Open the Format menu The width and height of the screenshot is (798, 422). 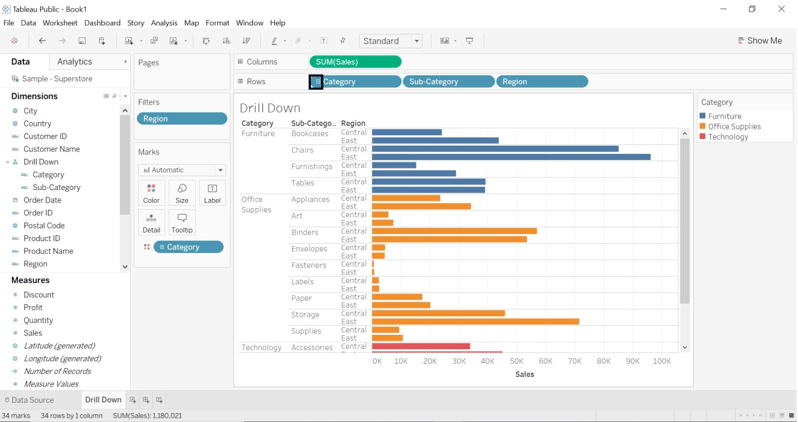217,23
